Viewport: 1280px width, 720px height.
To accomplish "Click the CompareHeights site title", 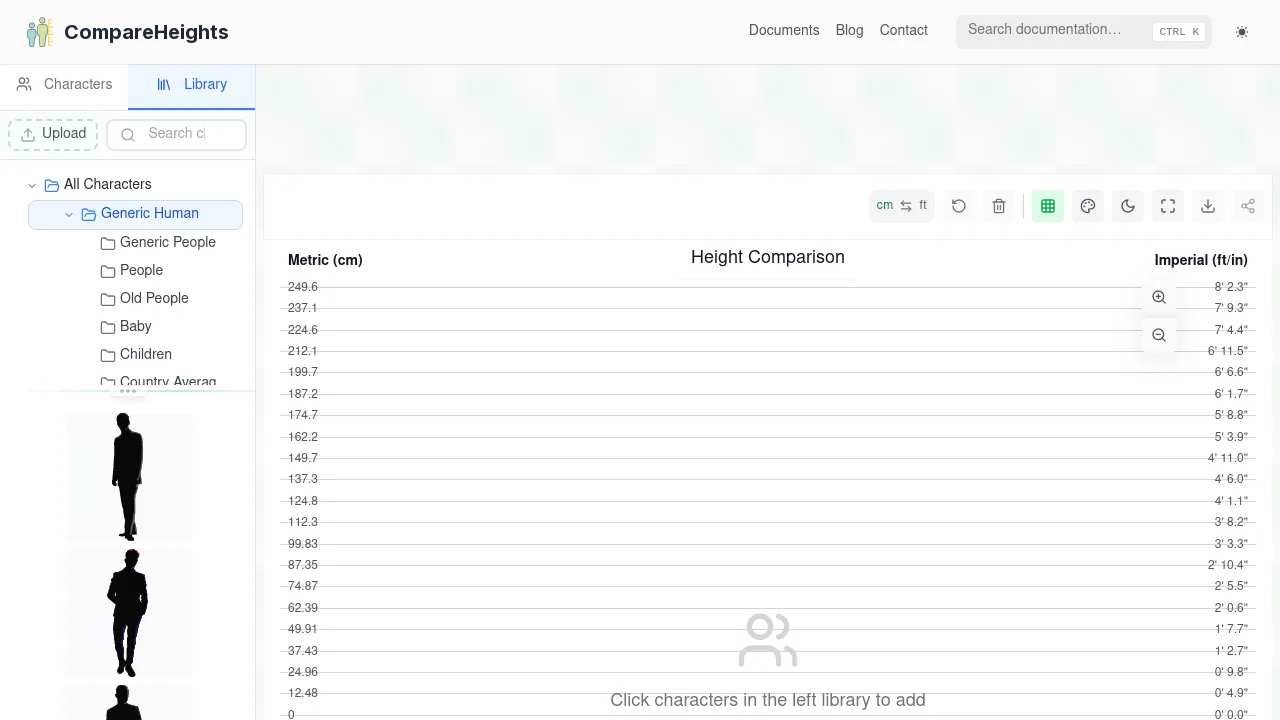I will tap(146, 32).
